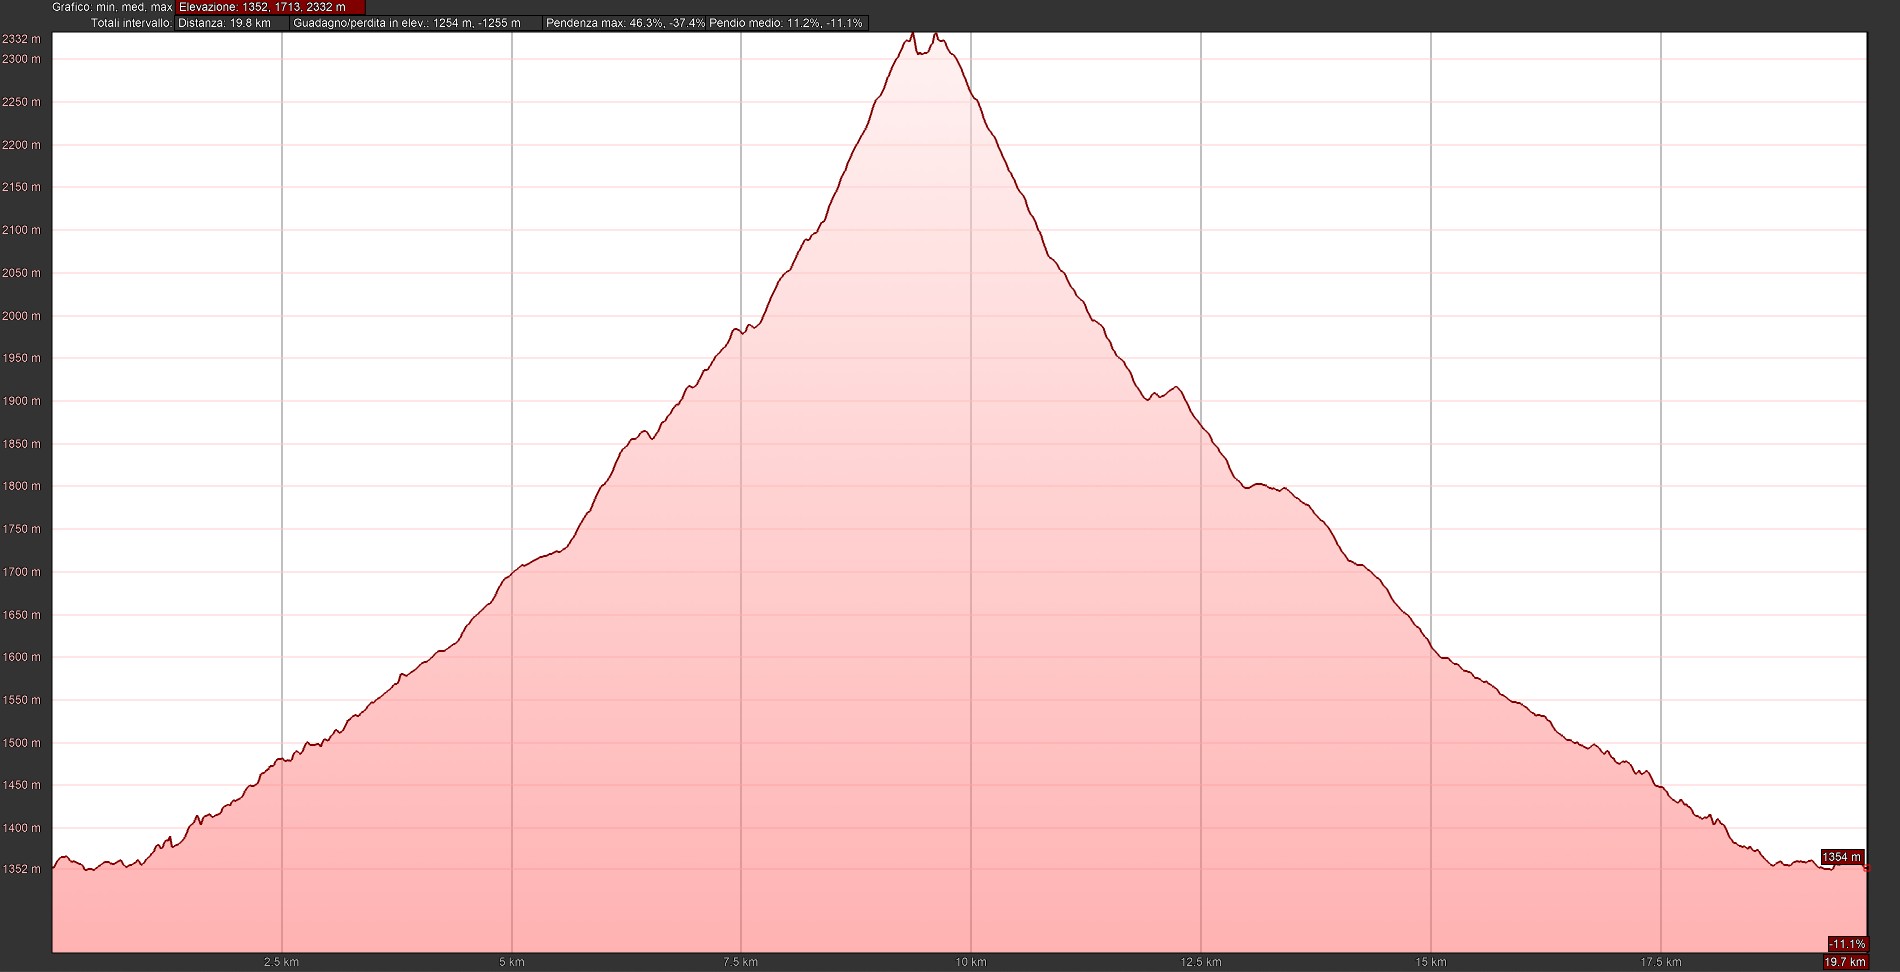Click the Pendenza max readout
Viewport: 1900px width, 972px height.
(625, 23)
